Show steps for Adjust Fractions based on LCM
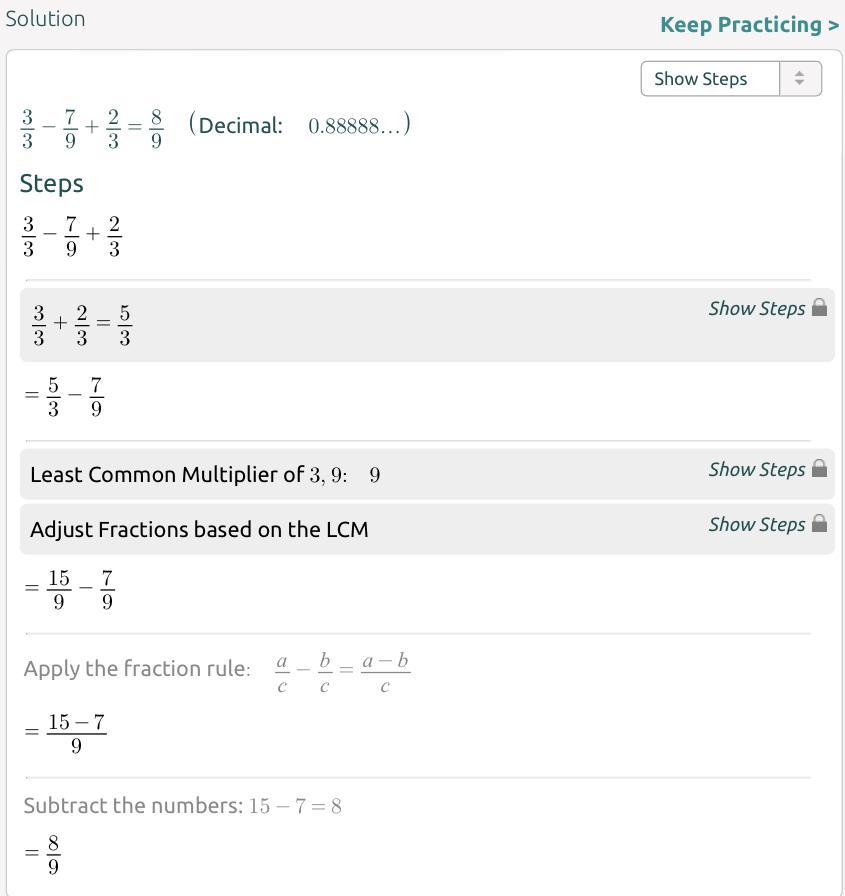The height and width of the screenshot is (896, 845). [756, 524]
